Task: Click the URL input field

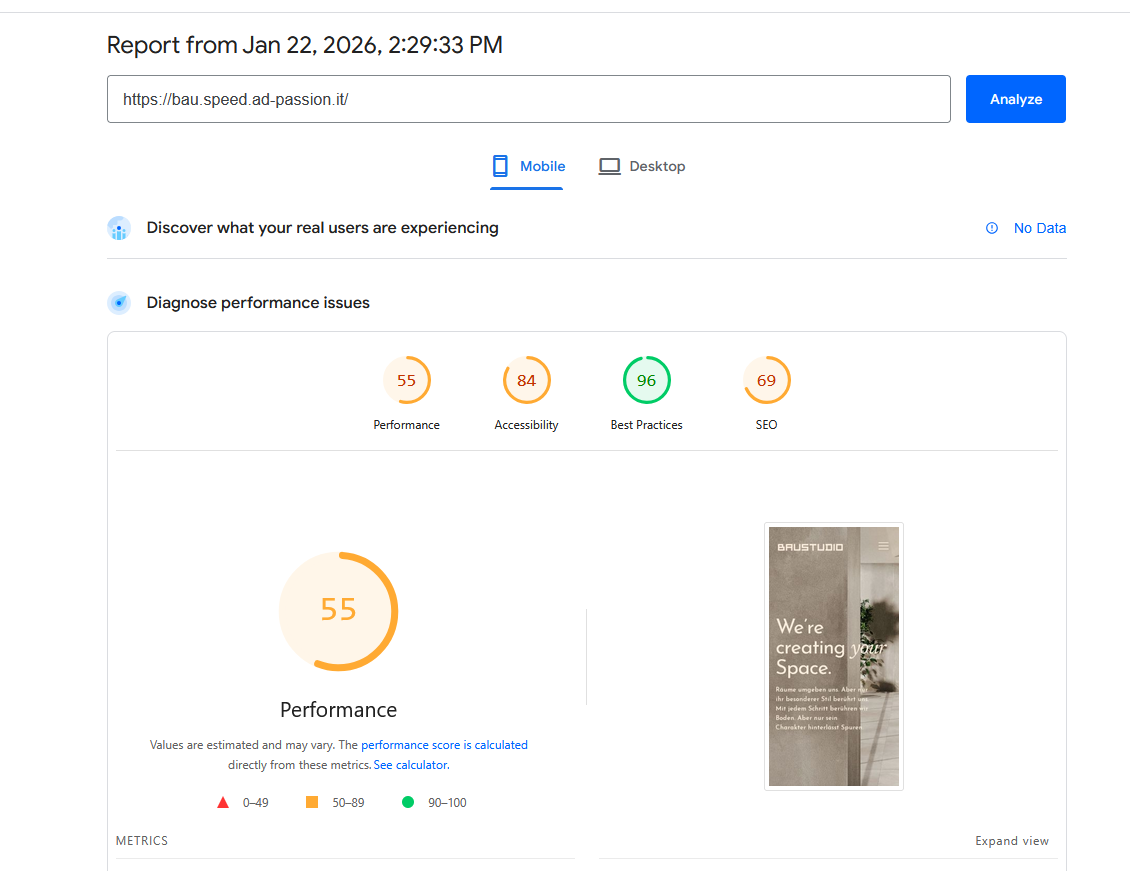Action: 528,99
